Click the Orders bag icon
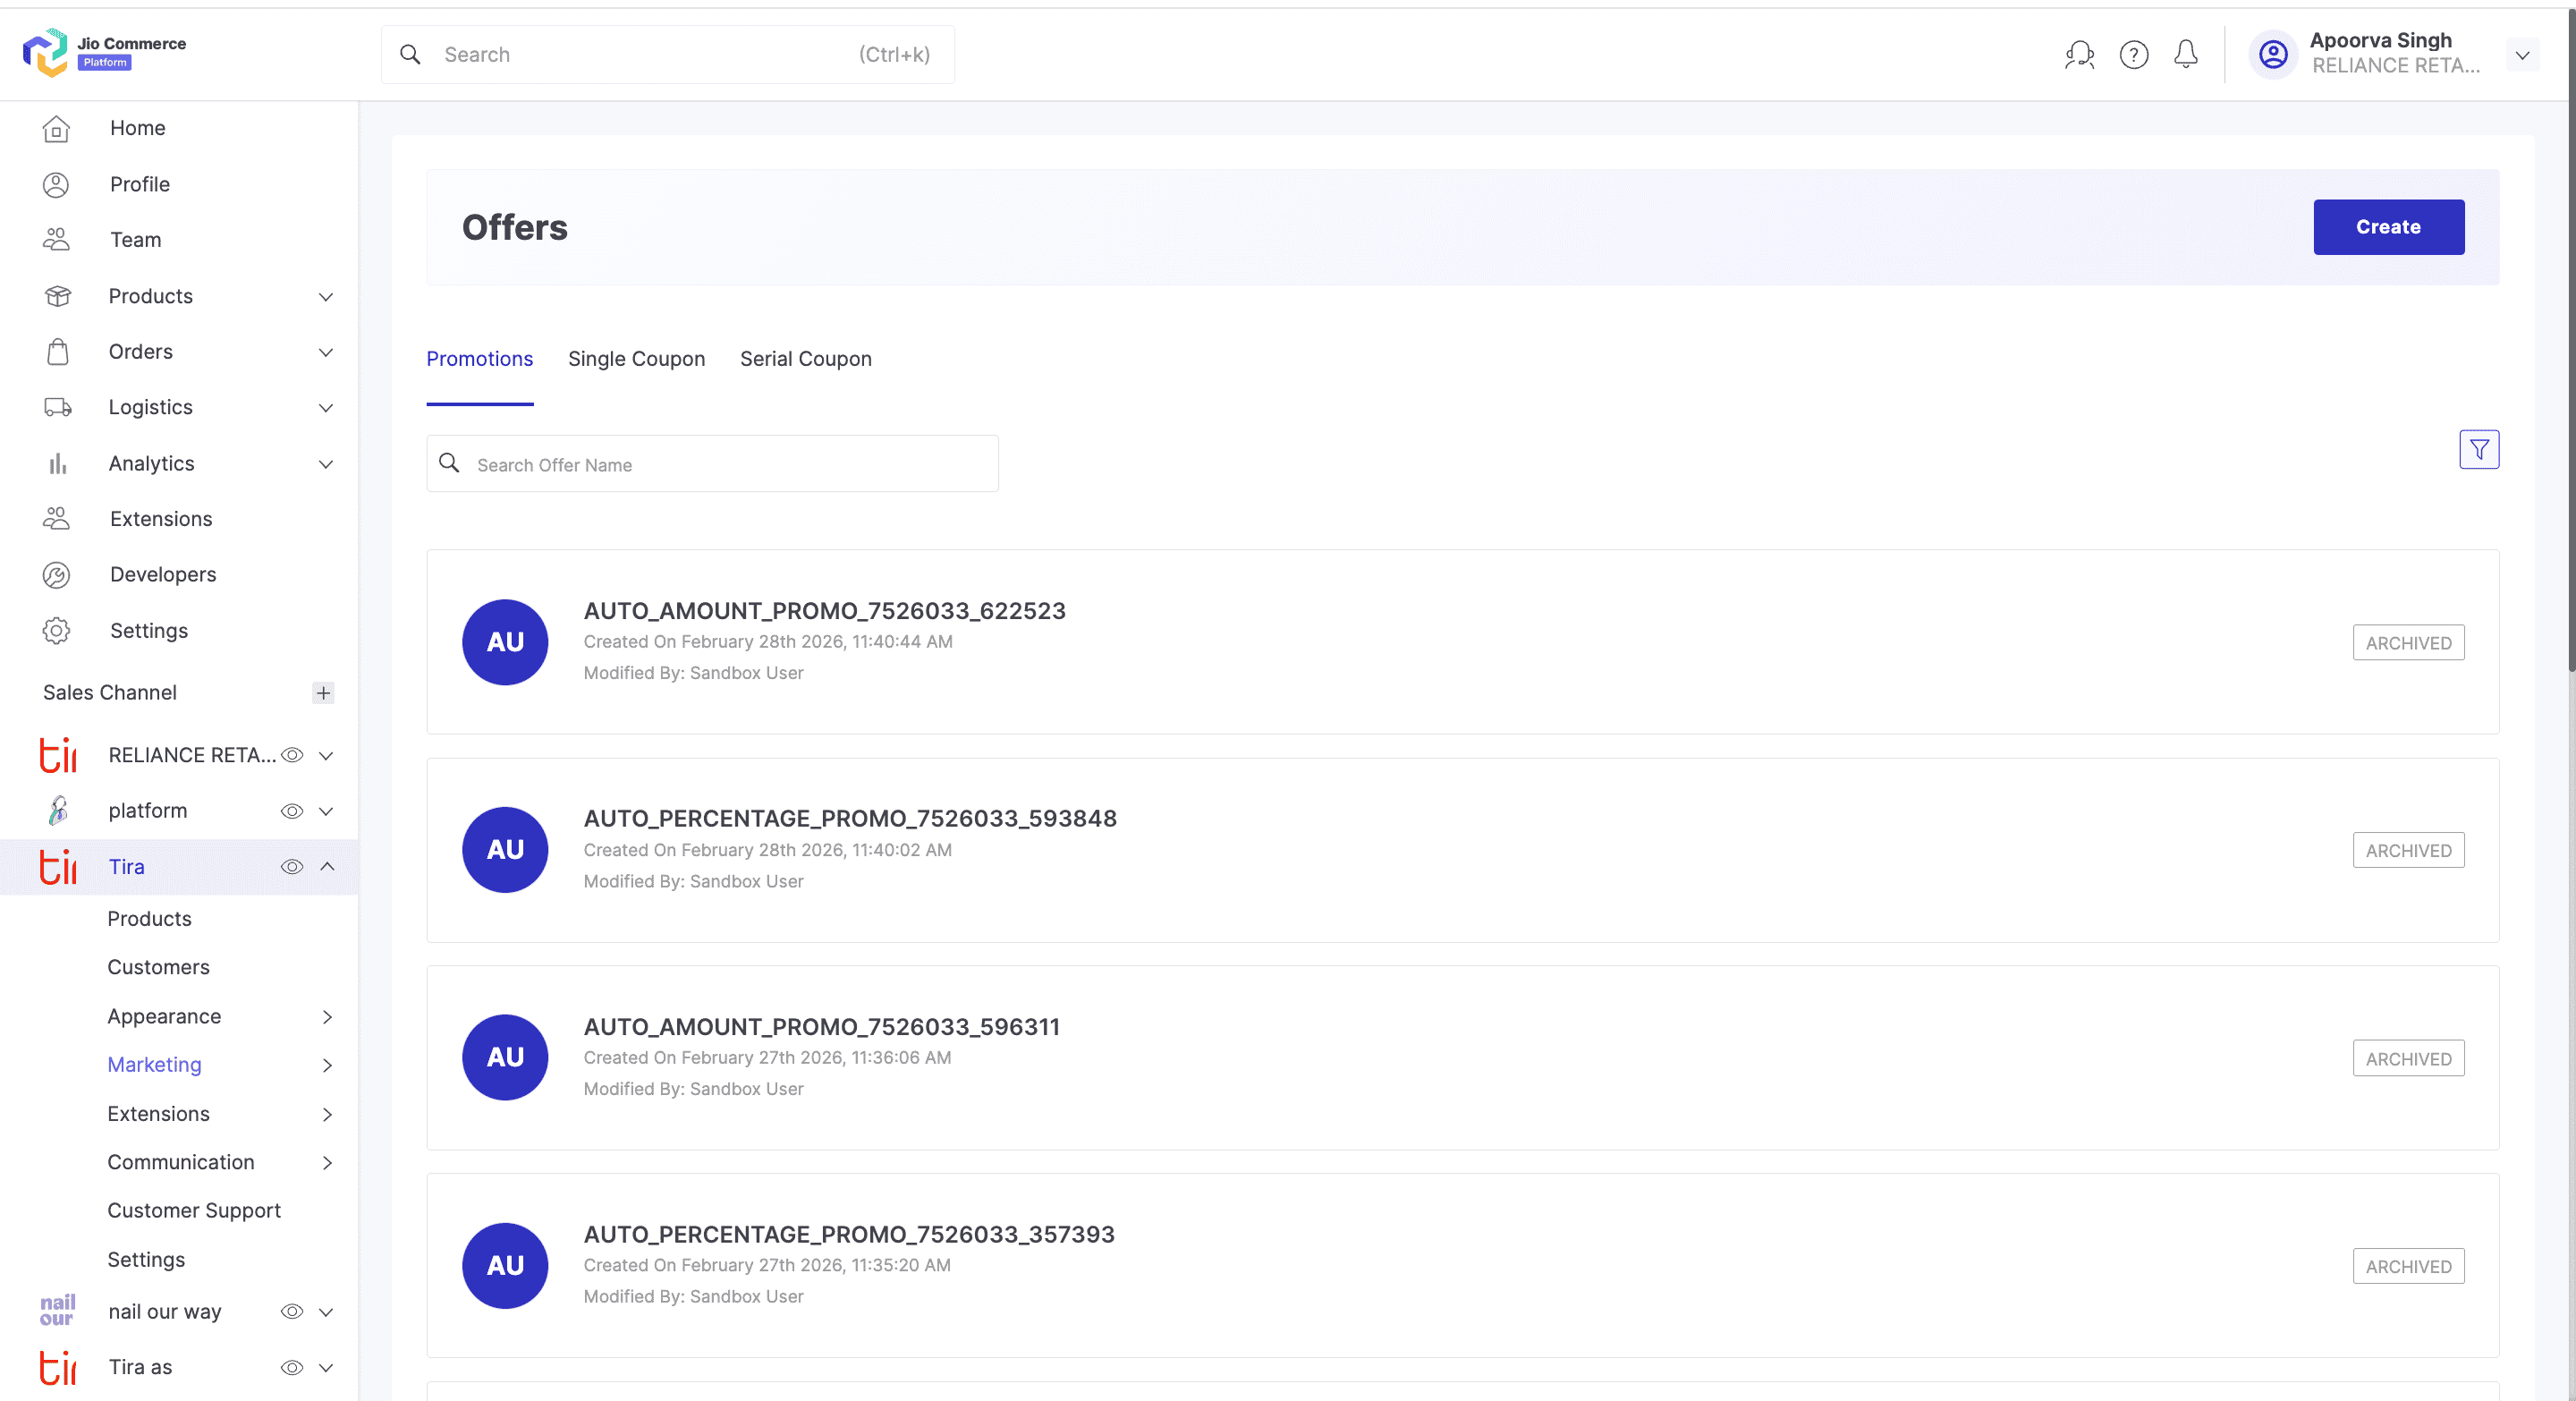Screen dimensions: 2576x1401 coord(56,351)
